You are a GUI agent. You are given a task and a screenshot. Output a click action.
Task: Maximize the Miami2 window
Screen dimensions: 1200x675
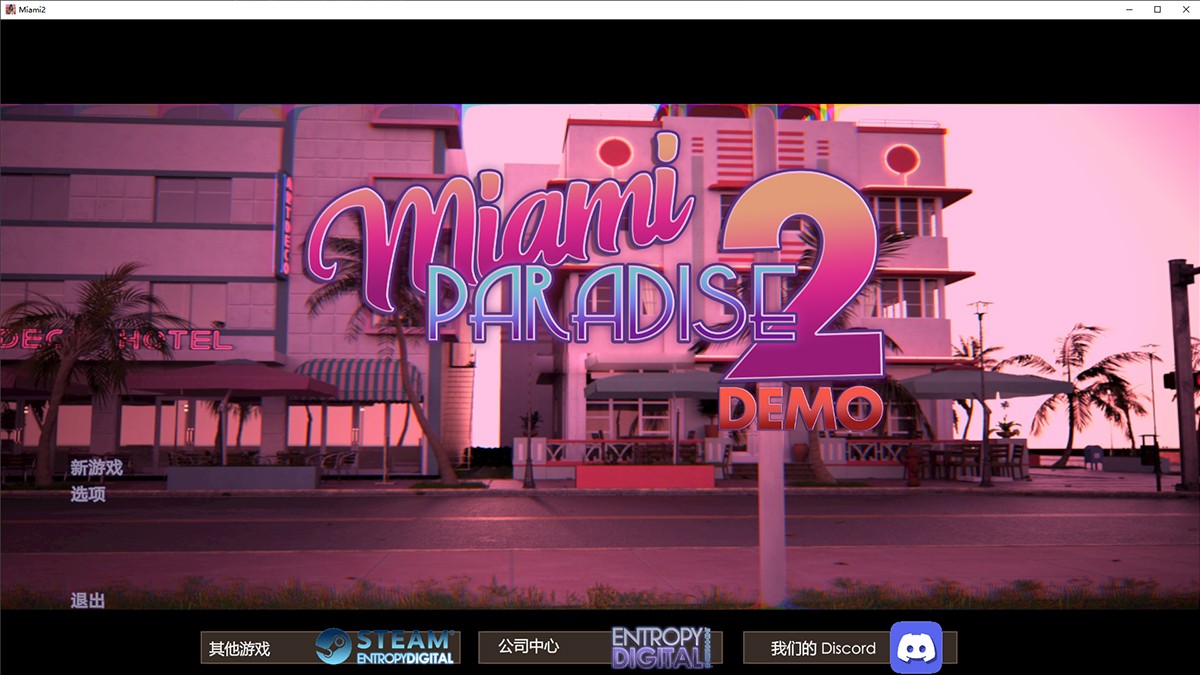click(x=1157, y=9)
